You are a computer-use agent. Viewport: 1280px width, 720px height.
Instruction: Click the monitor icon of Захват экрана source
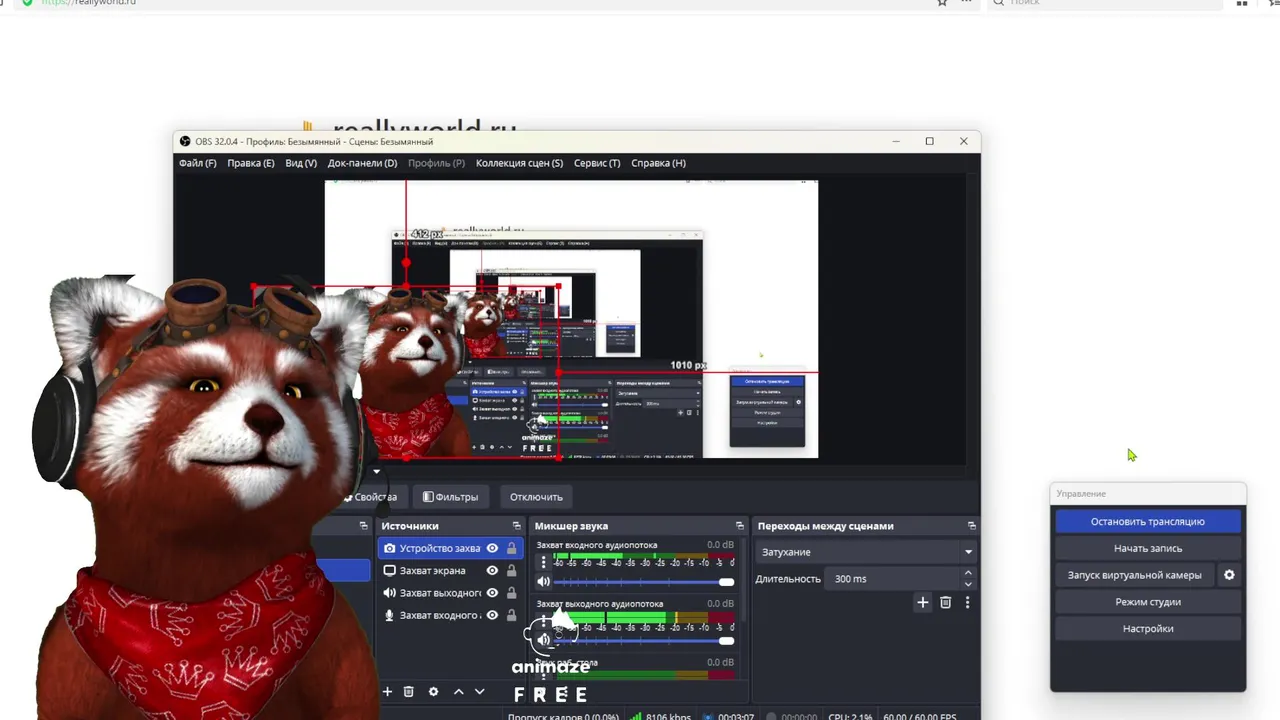click(389, 570)
